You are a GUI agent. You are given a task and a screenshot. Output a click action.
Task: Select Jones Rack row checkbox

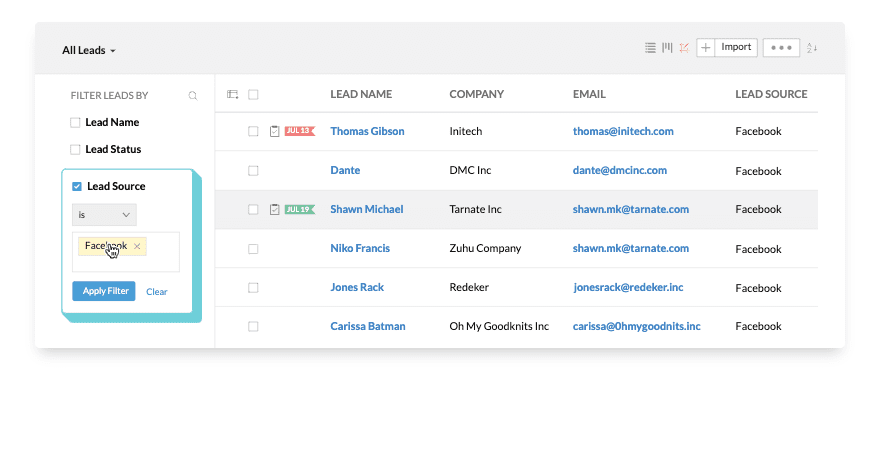point(253,288)
